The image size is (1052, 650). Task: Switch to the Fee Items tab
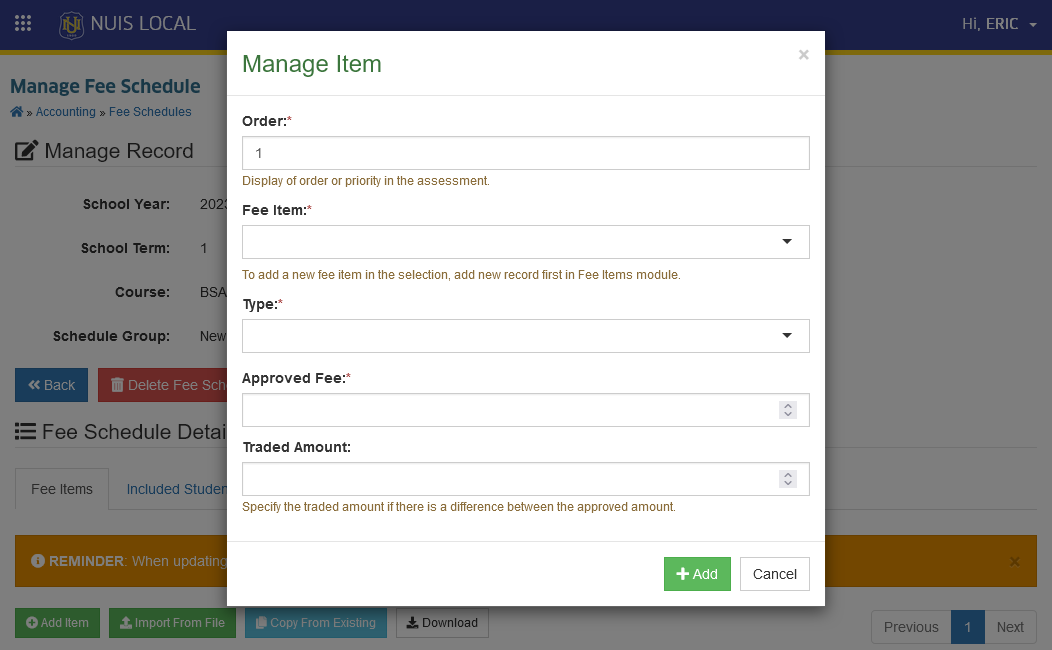[62, 489]
